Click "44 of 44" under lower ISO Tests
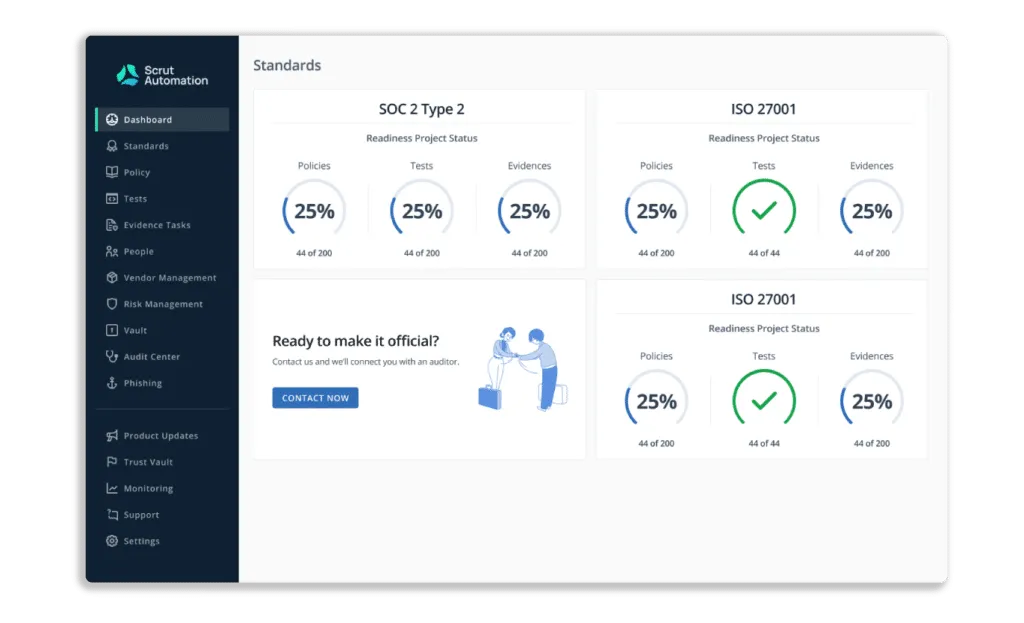This screenshot has height=623, width=1024. click(x=763, y=443)
